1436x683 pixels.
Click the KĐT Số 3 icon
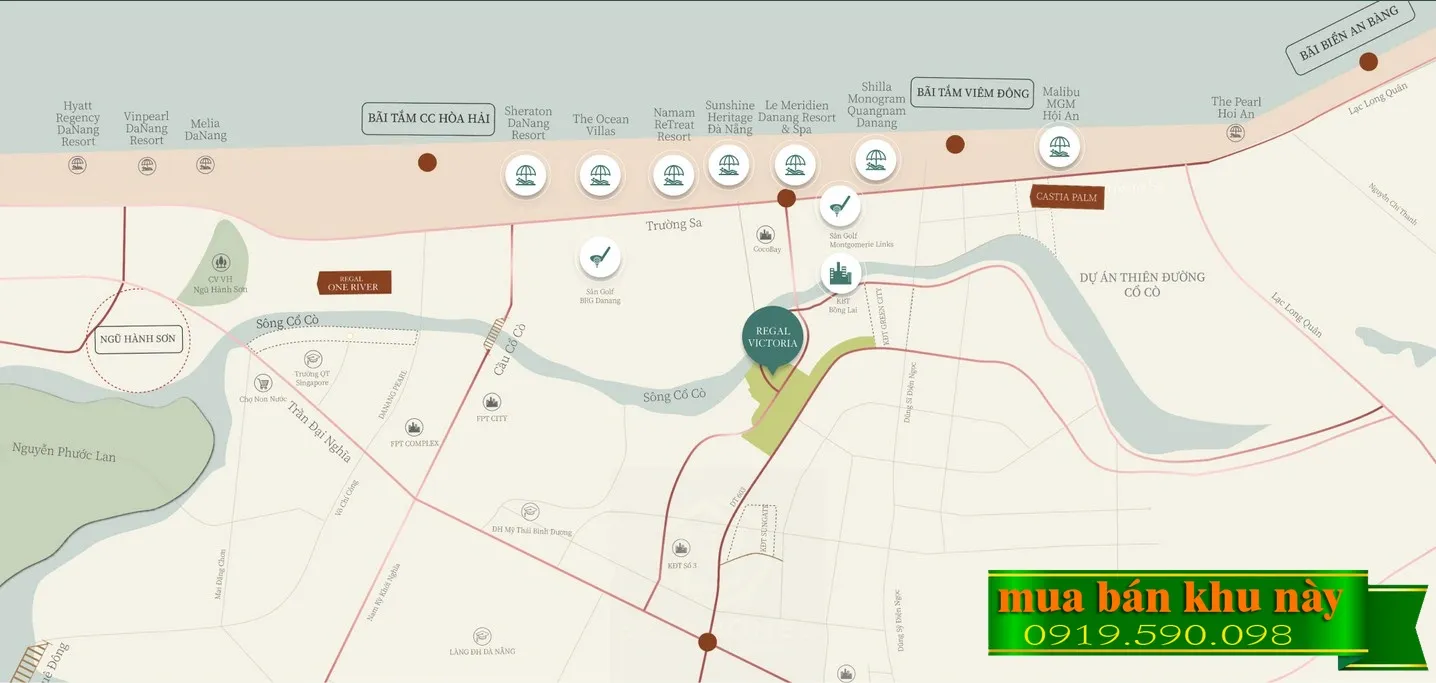tap(682, 548)
